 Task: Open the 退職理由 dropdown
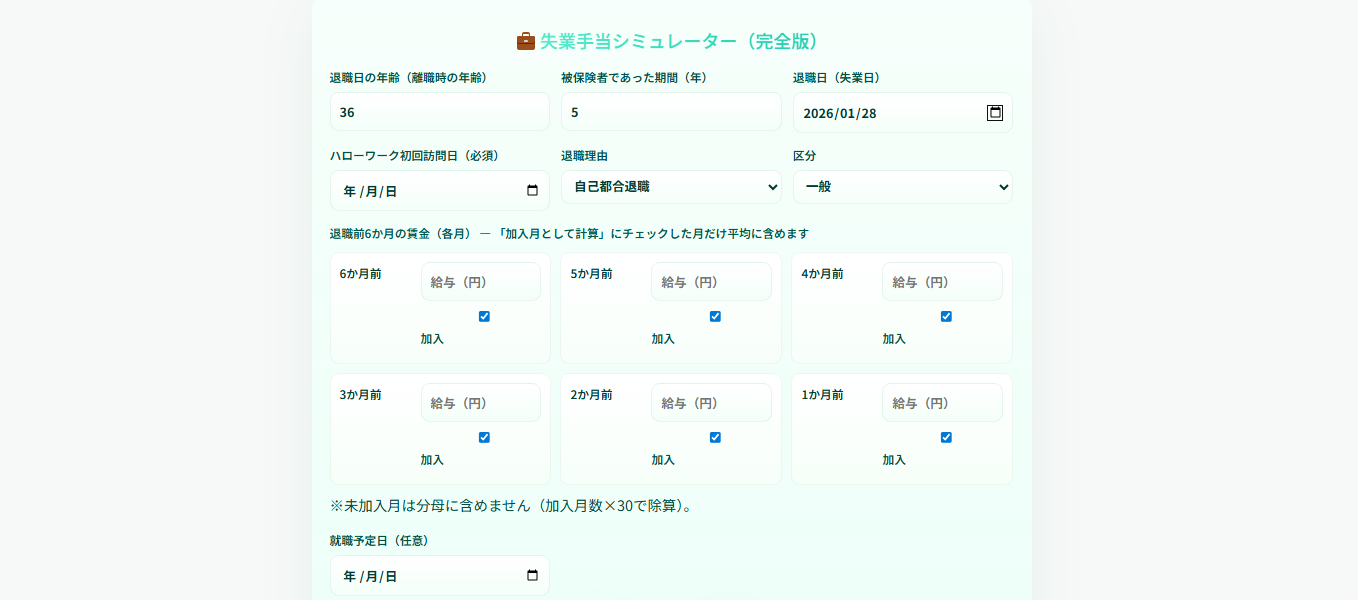tap(671, 187)
